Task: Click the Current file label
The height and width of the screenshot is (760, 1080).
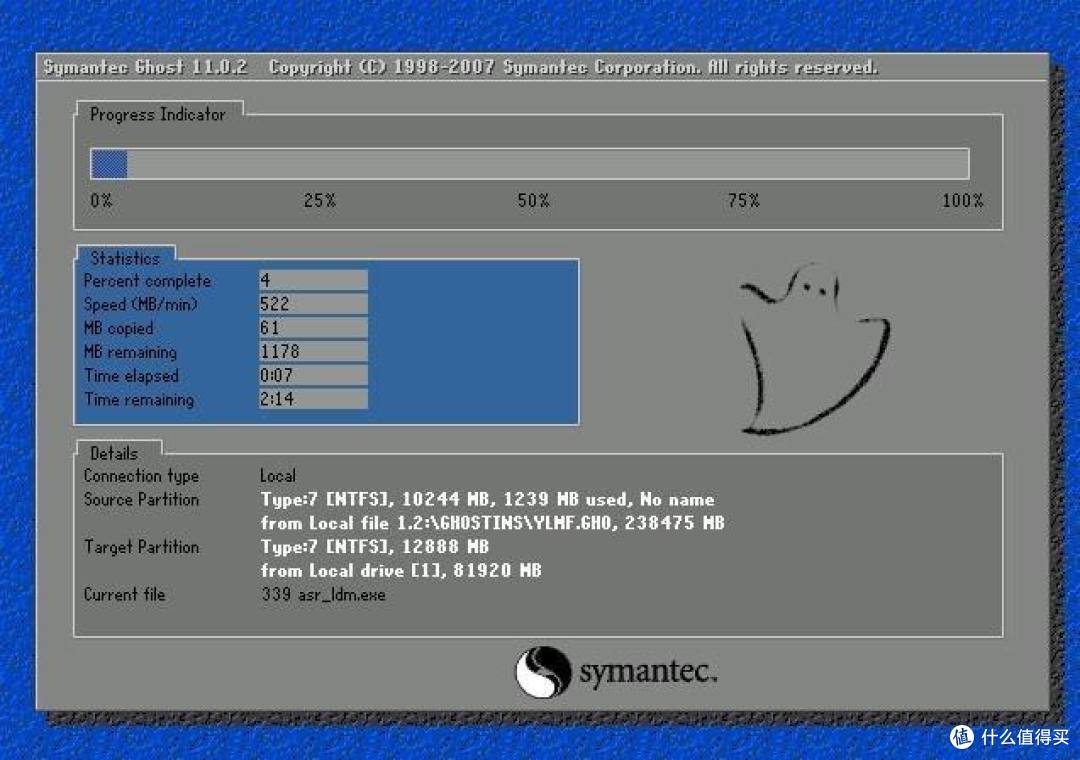Action: [x=125, y=595]
